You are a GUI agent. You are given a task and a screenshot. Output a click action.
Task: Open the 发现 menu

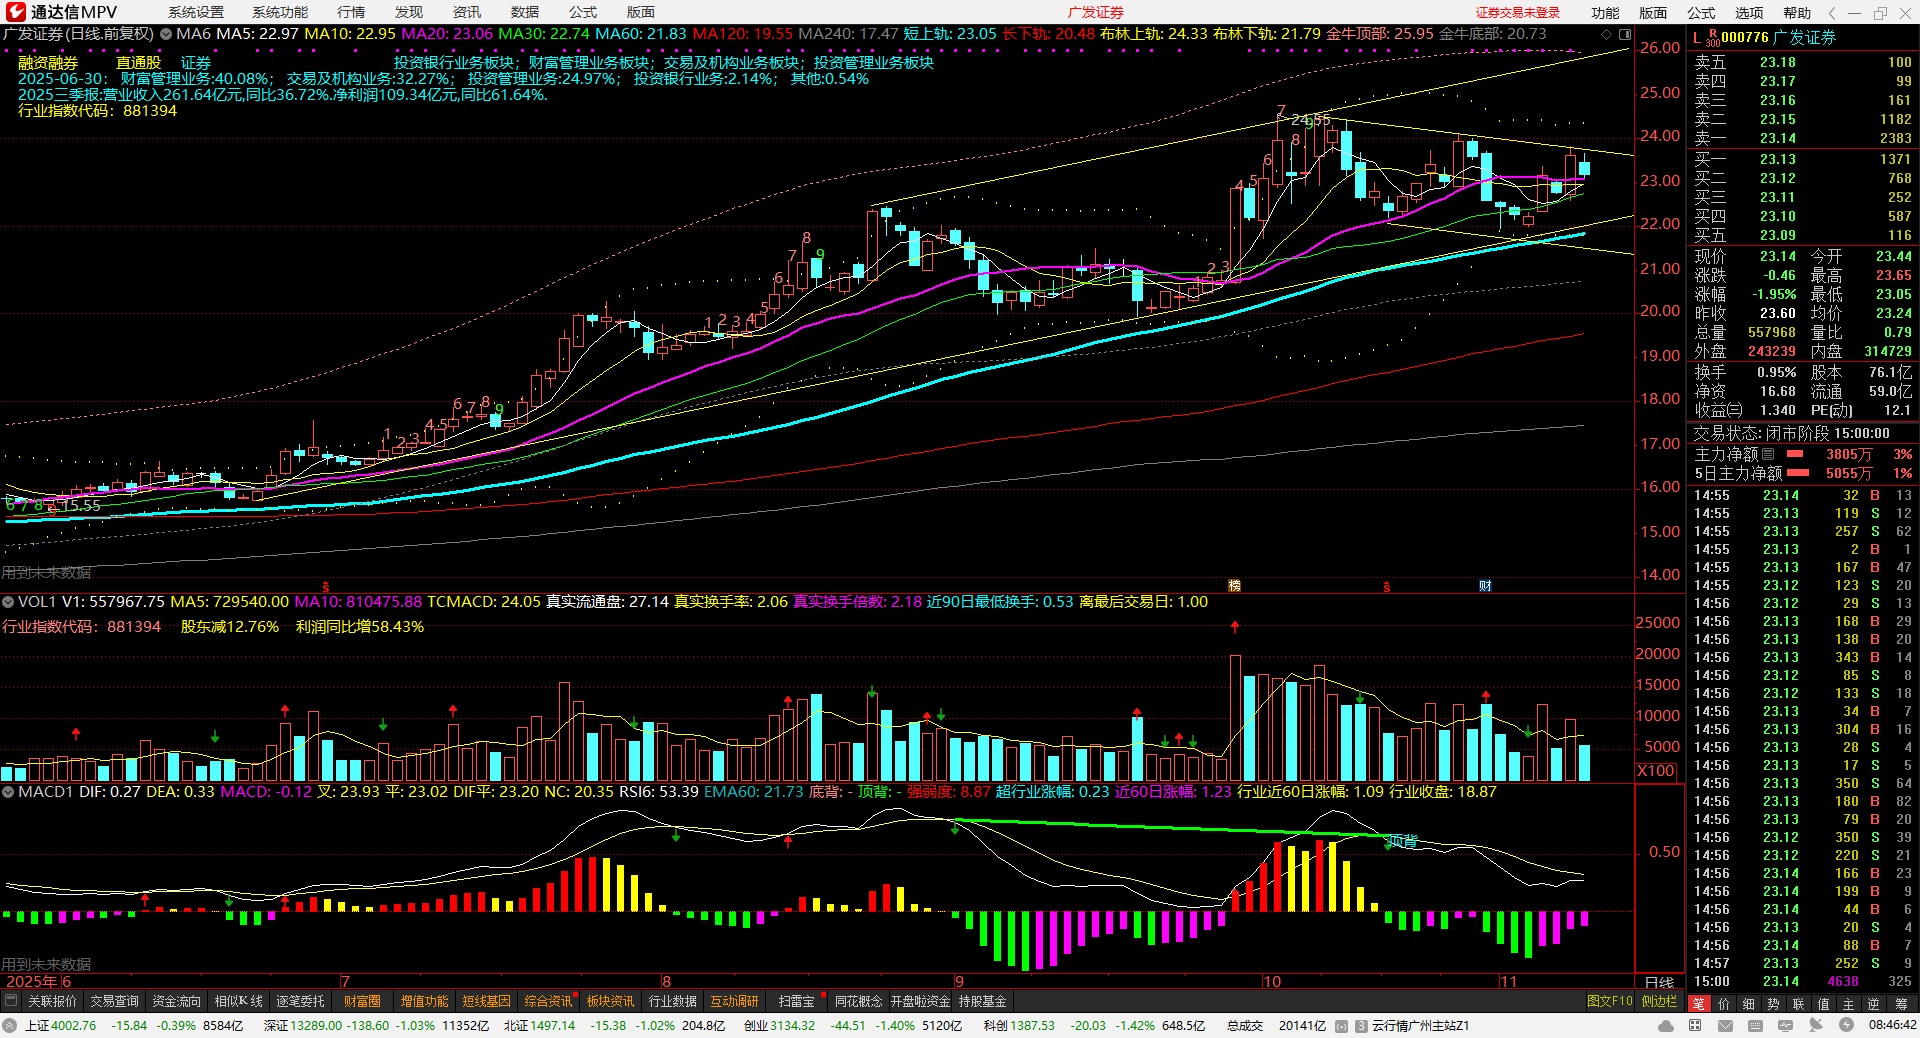coord(409,12)
